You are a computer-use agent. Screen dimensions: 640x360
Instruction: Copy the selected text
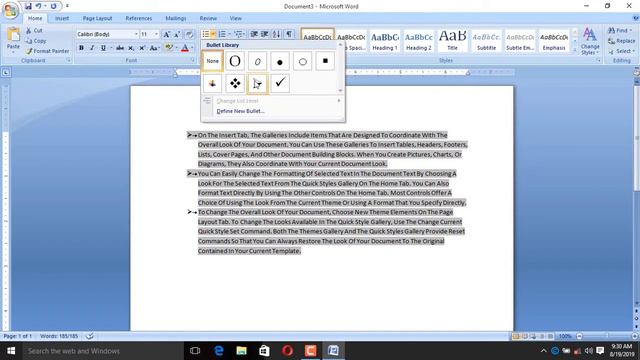36,41
